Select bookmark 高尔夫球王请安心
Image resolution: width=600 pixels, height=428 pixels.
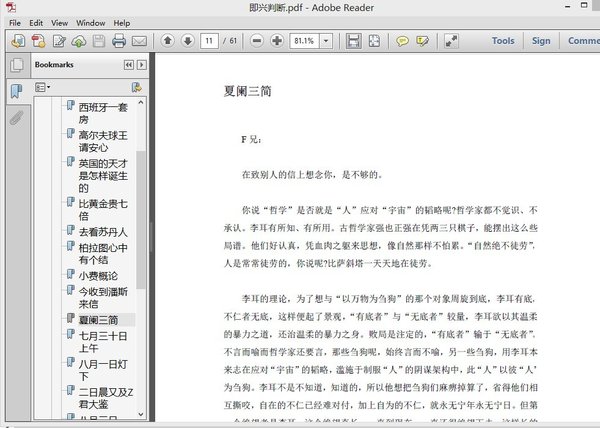(103, 141)
